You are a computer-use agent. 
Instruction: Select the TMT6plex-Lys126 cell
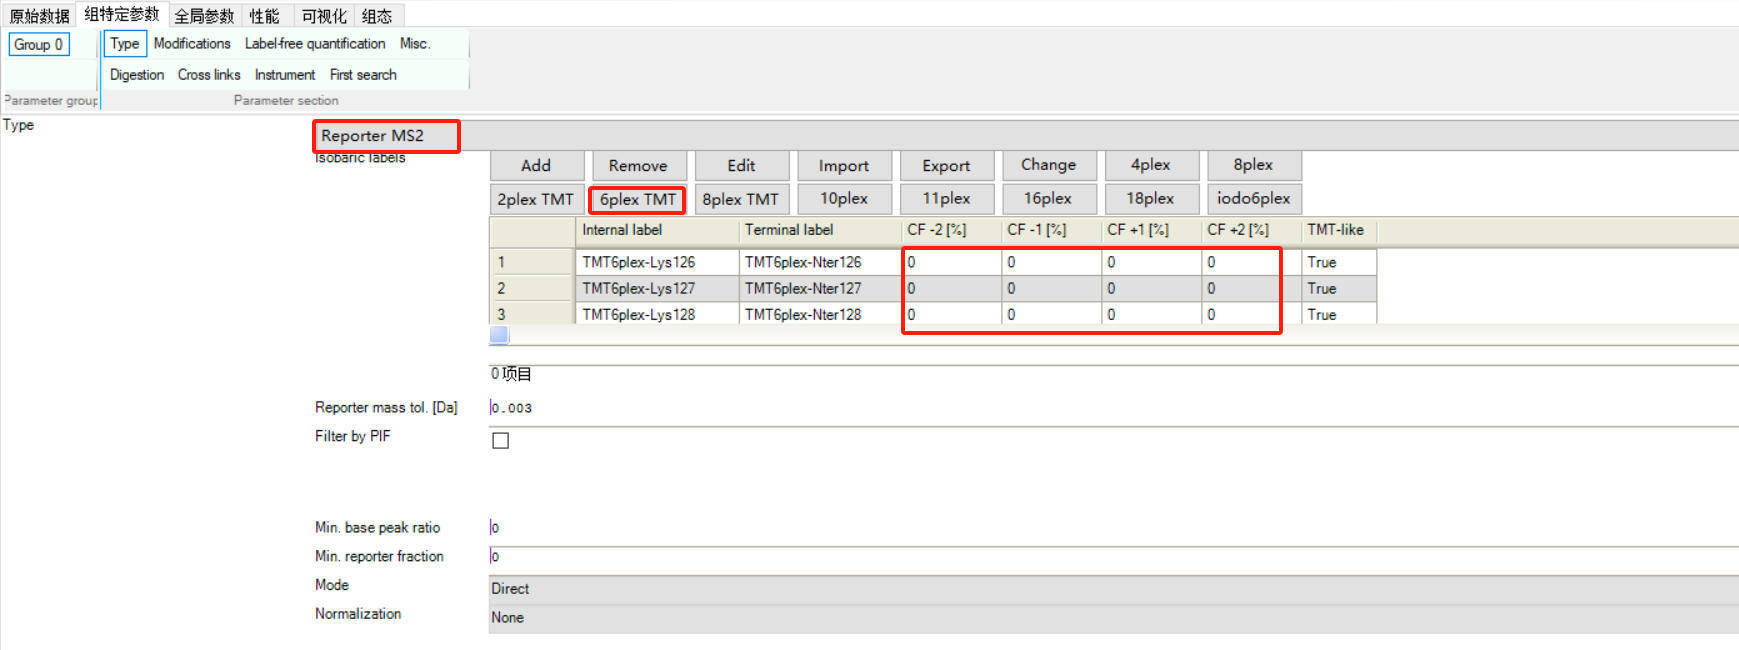657,262
